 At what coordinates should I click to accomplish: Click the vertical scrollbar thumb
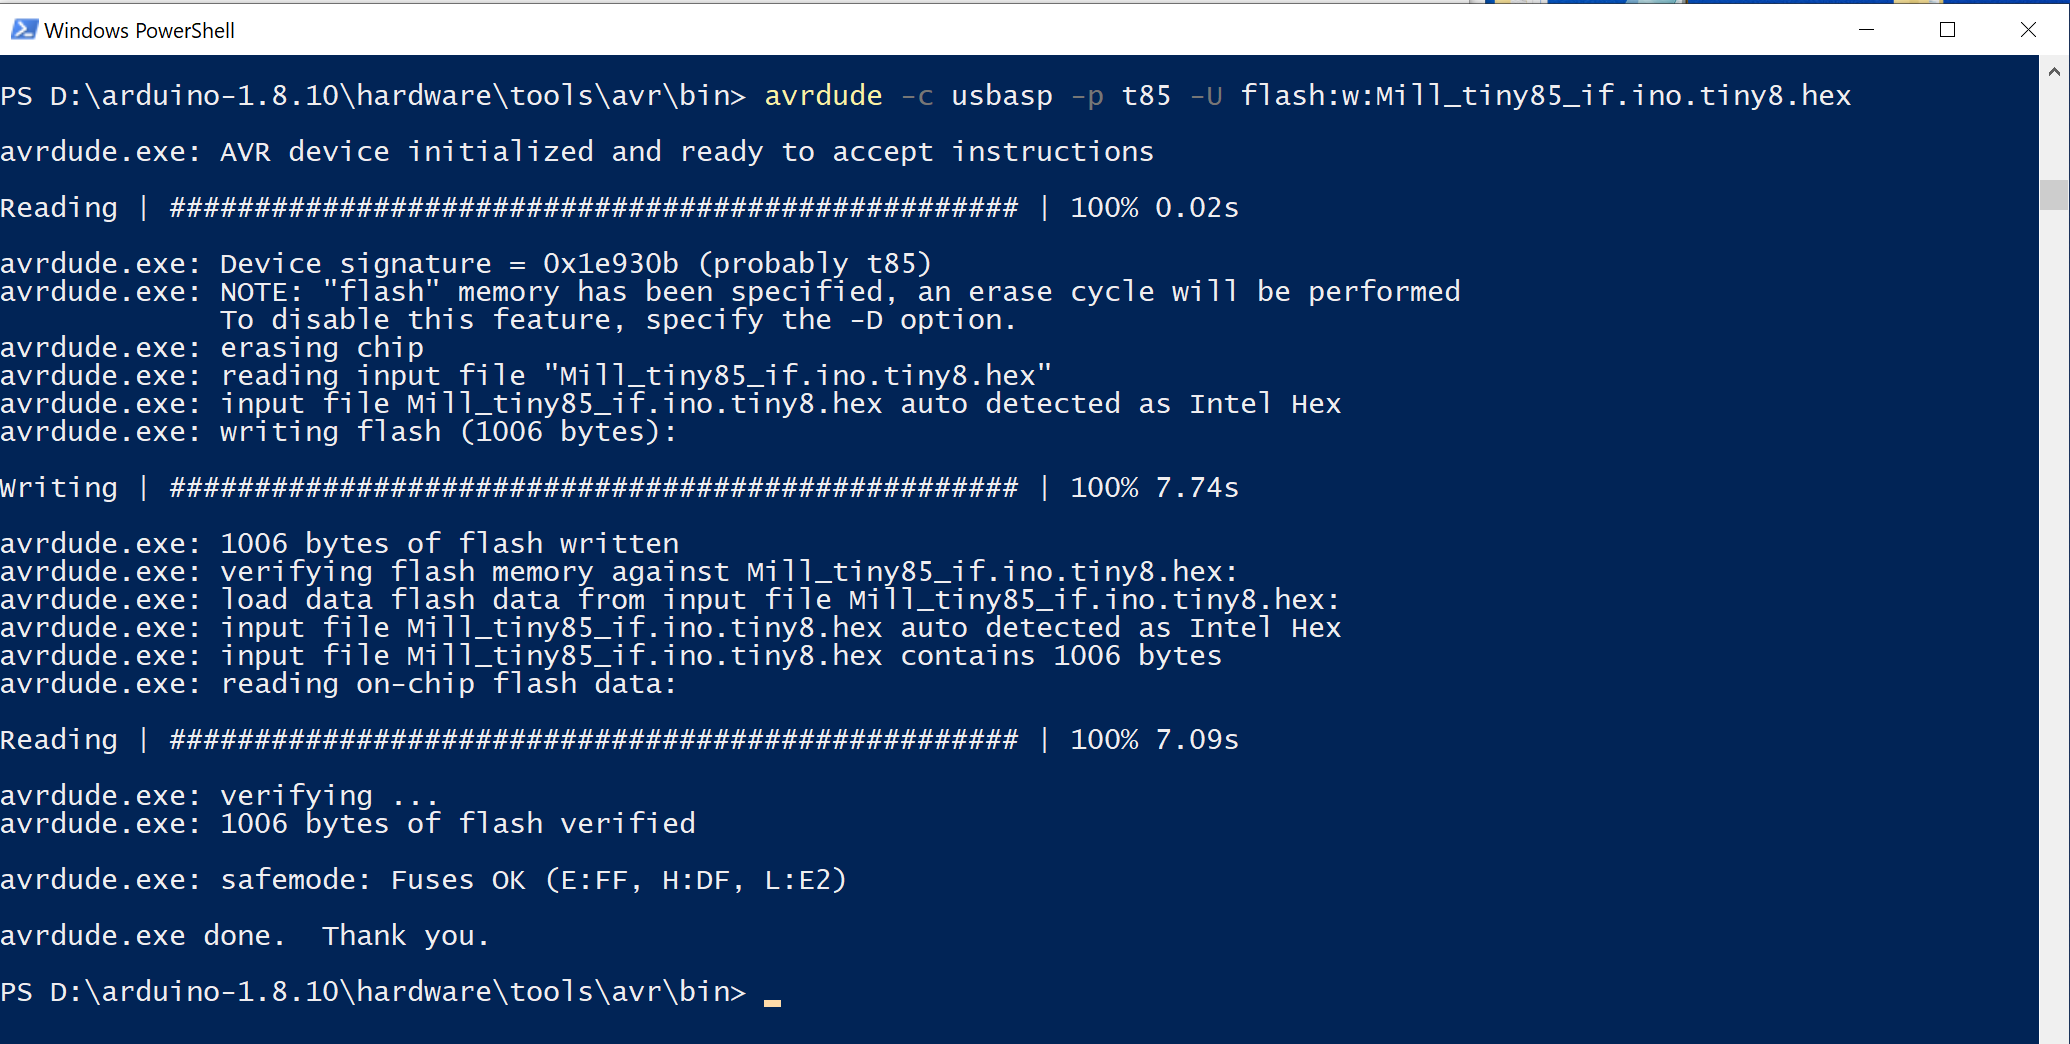pos(2054,194)
